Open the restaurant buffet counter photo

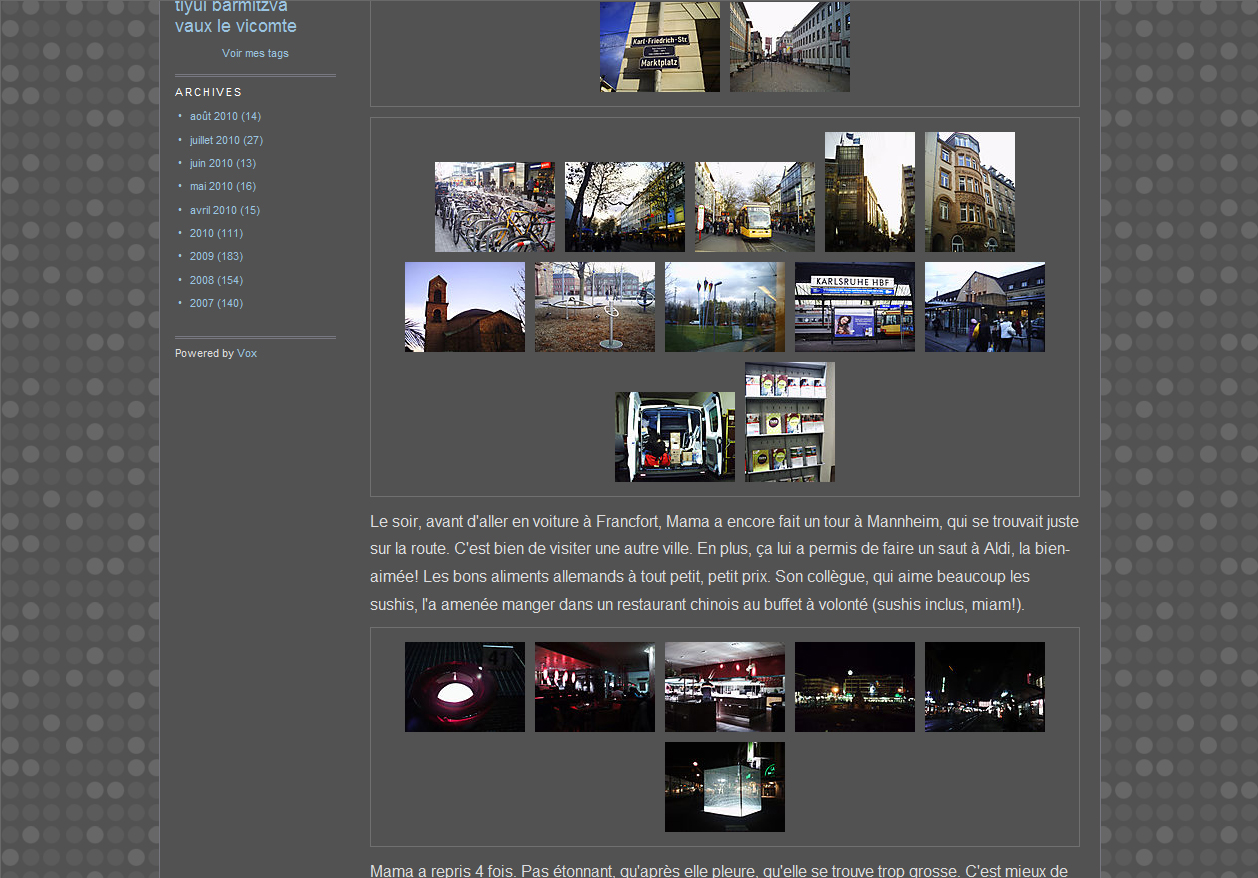pyautogui.click(x=724, y=687)
